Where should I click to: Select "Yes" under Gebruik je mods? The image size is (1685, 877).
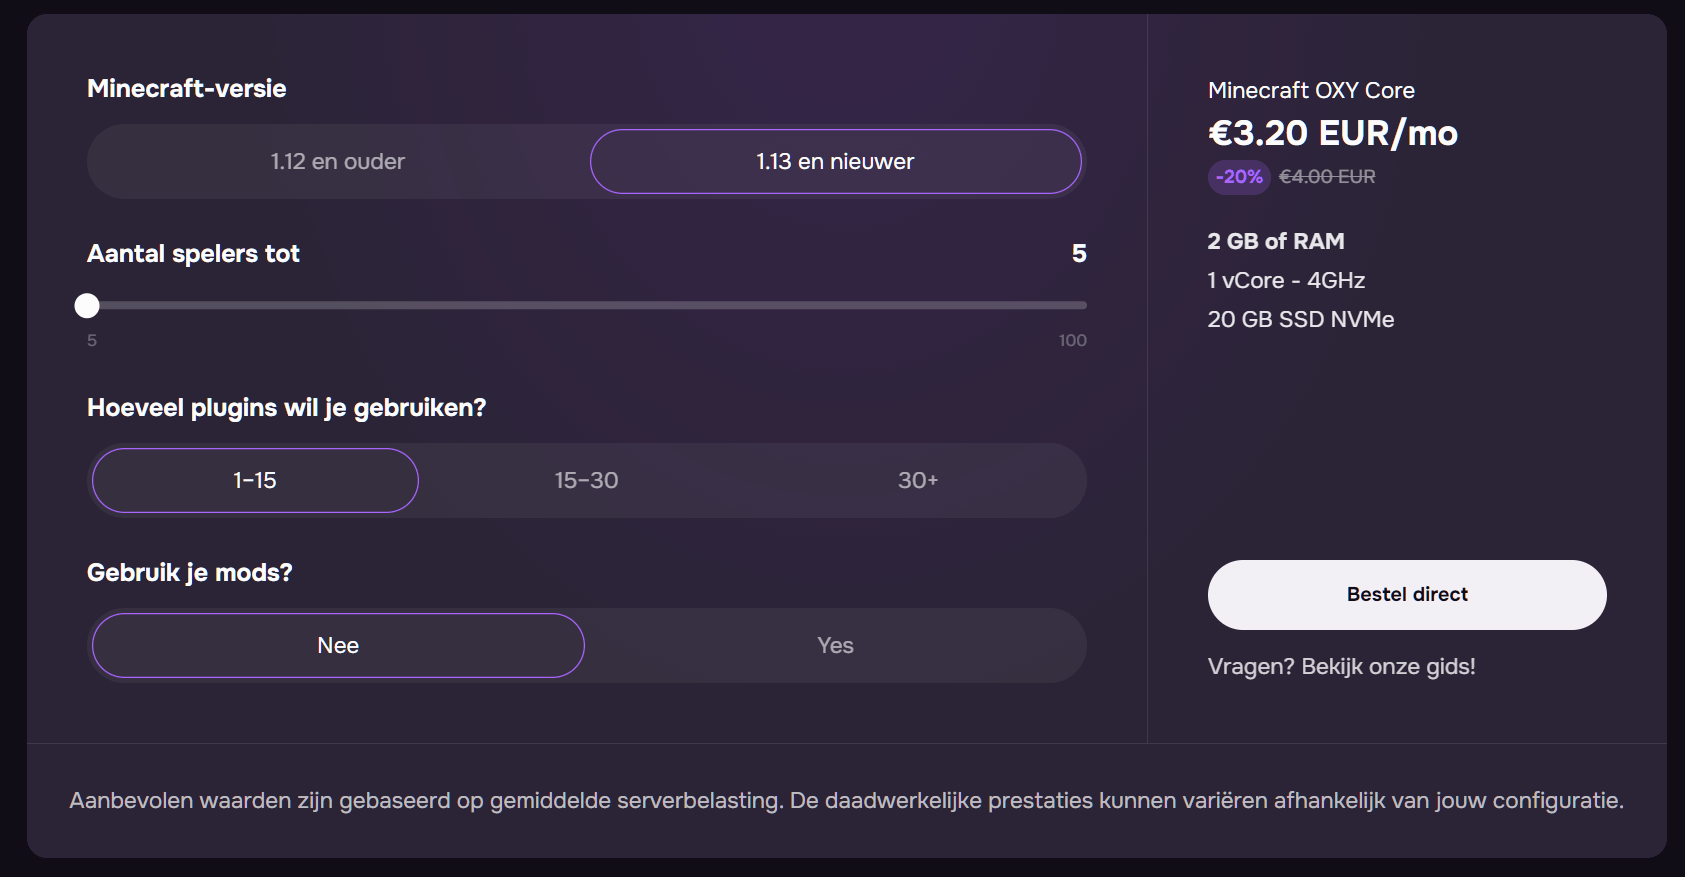pyautogui.click(x=836, y=645)
